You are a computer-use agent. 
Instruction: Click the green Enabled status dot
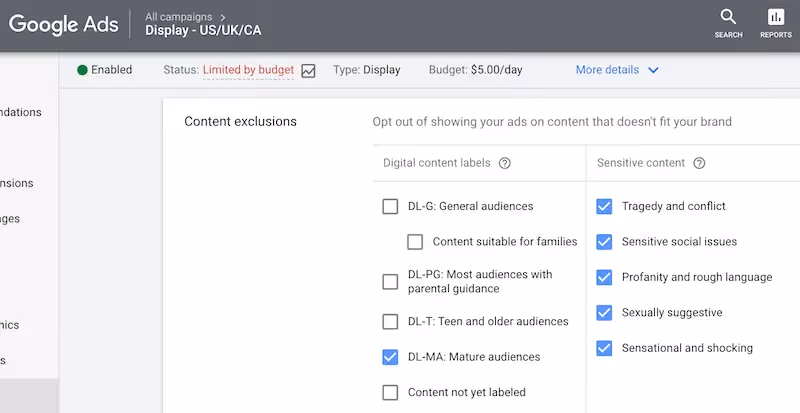pos(82,70)
